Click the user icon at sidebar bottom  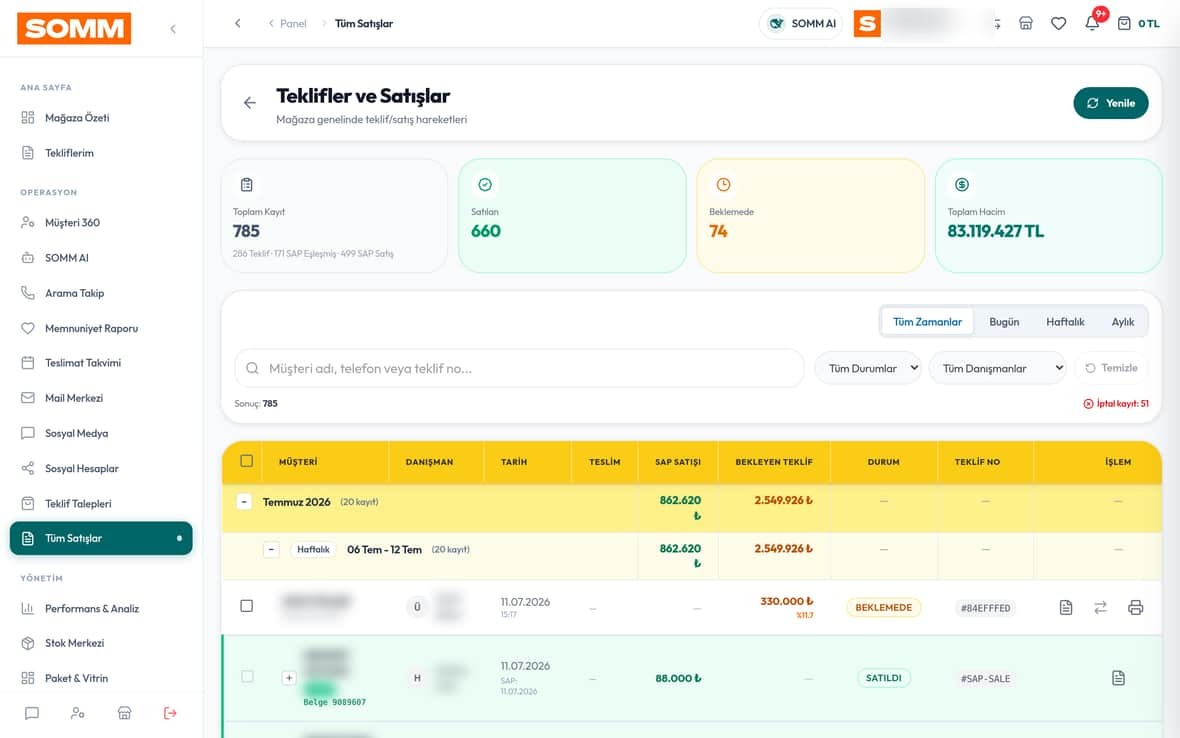(x=78, y=713)
